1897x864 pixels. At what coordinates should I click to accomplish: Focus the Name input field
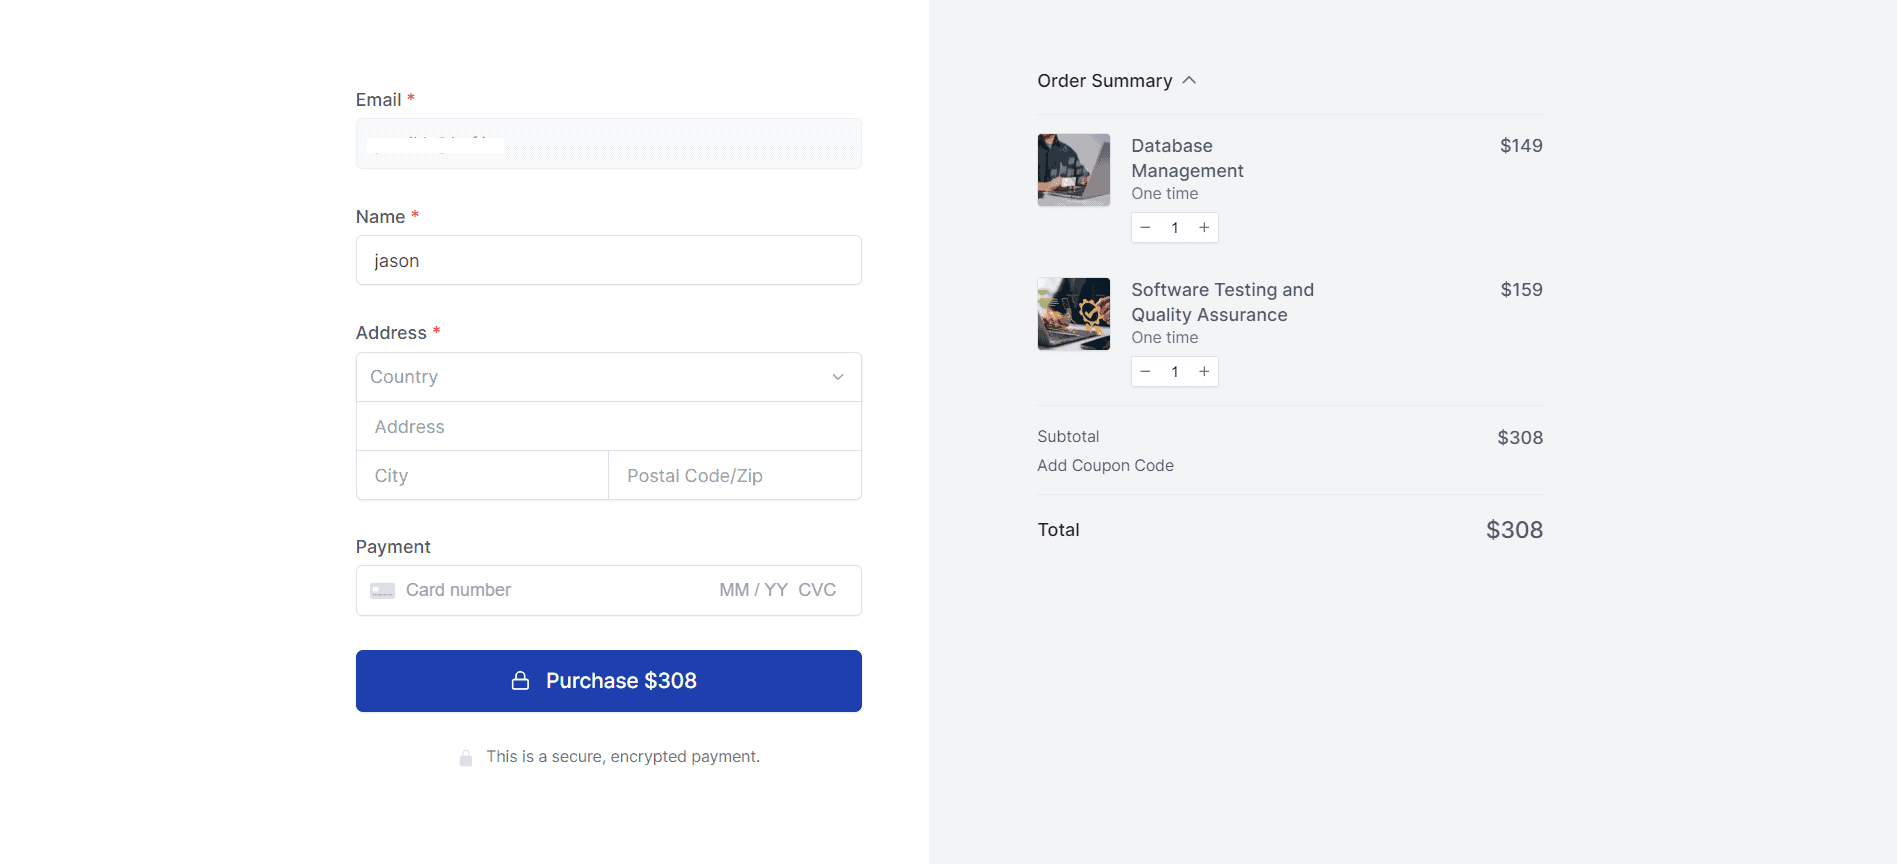pos(608,261)
